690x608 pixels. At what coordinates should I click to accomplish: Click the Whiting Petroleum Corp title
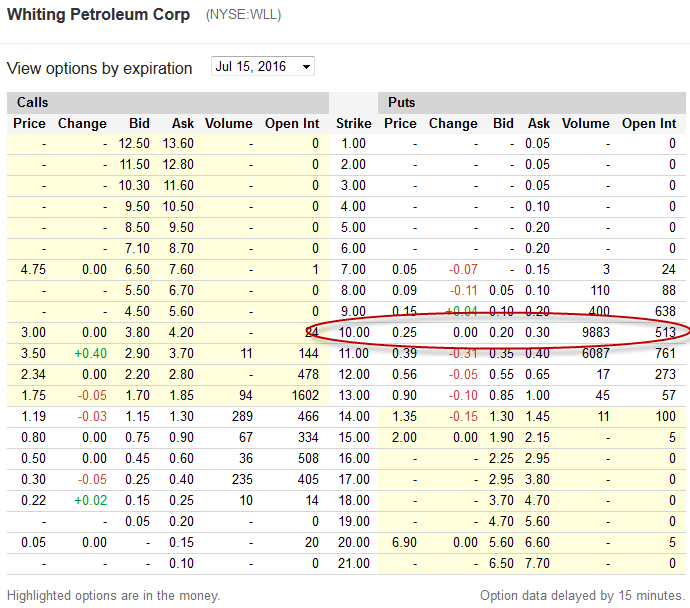pos(99,15)
